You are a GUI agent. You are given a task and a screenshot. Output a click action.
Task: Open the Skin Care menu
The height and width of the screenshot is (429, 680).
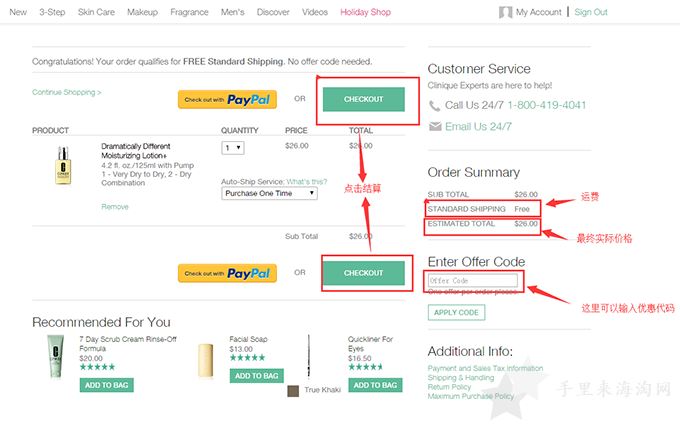click(96, 12)
